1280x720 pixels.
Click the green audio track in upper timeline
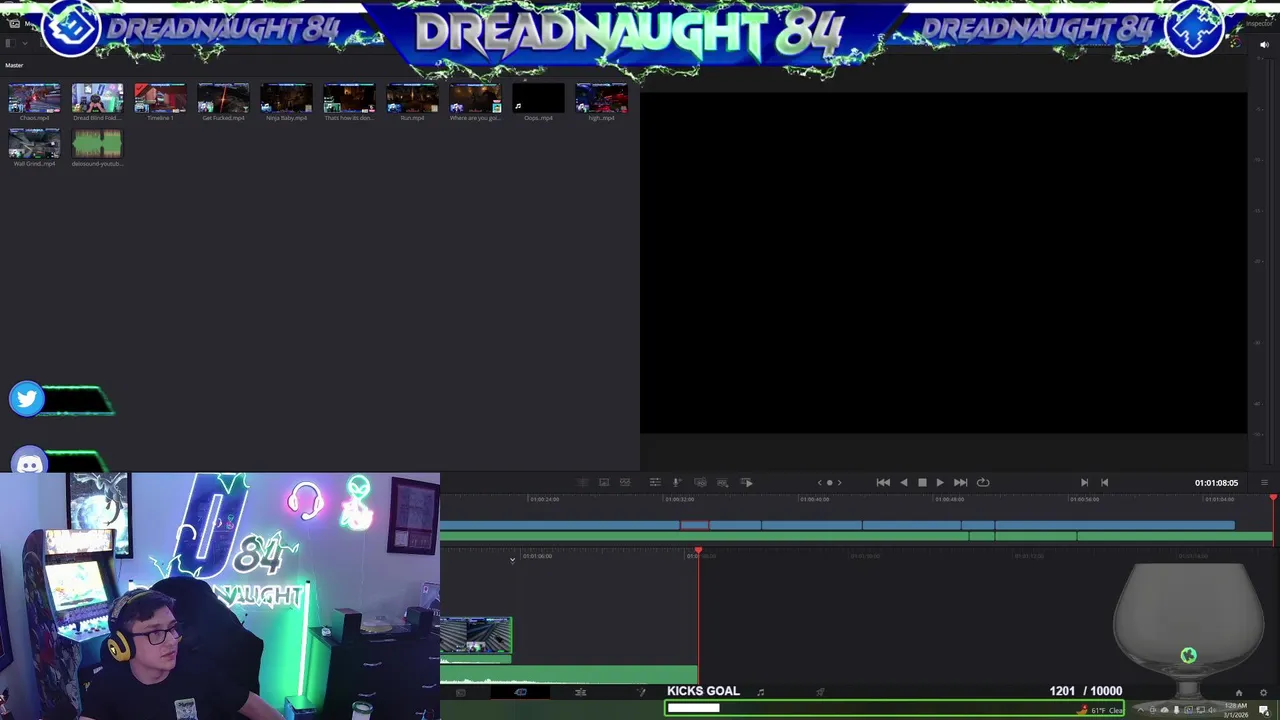pos(855,537)
